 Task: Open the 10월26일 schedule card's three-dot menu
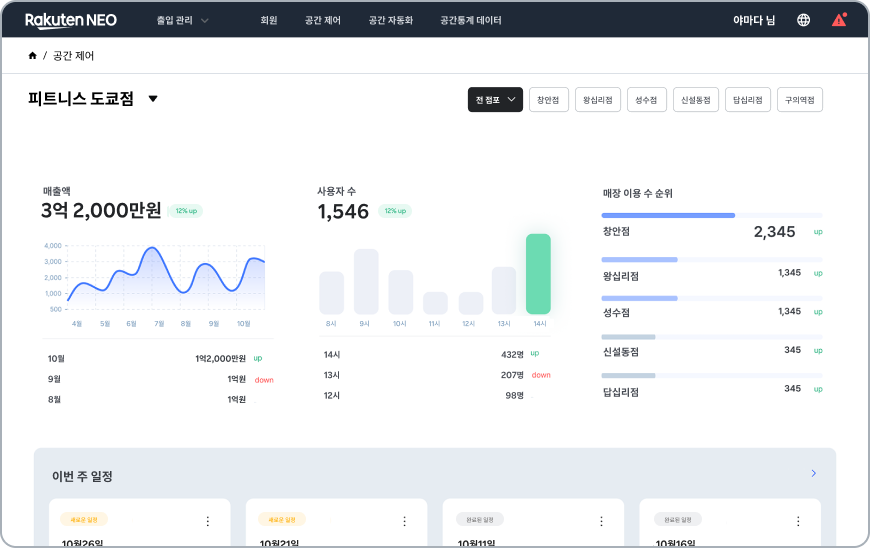coord(208,521)
